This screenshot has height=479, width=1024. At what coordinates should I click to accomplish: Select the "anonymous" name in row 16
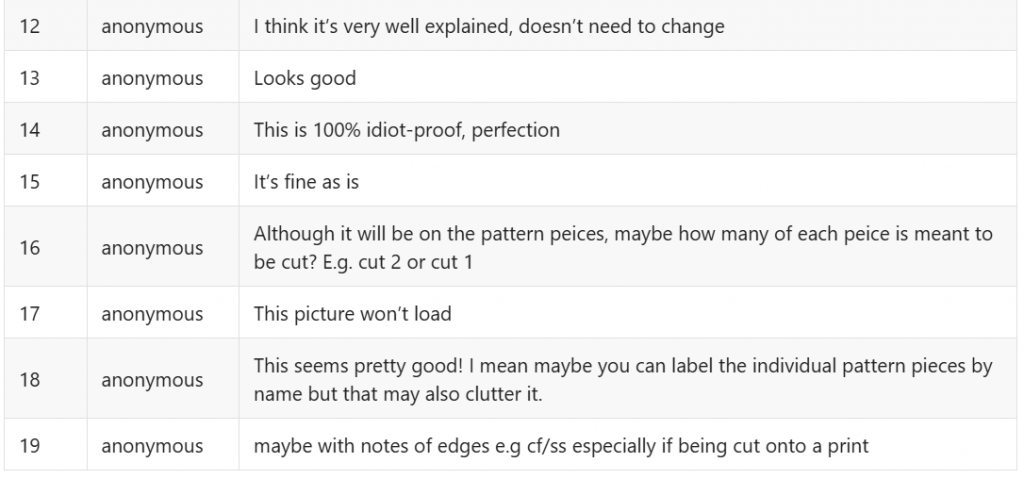coord(152,248)
